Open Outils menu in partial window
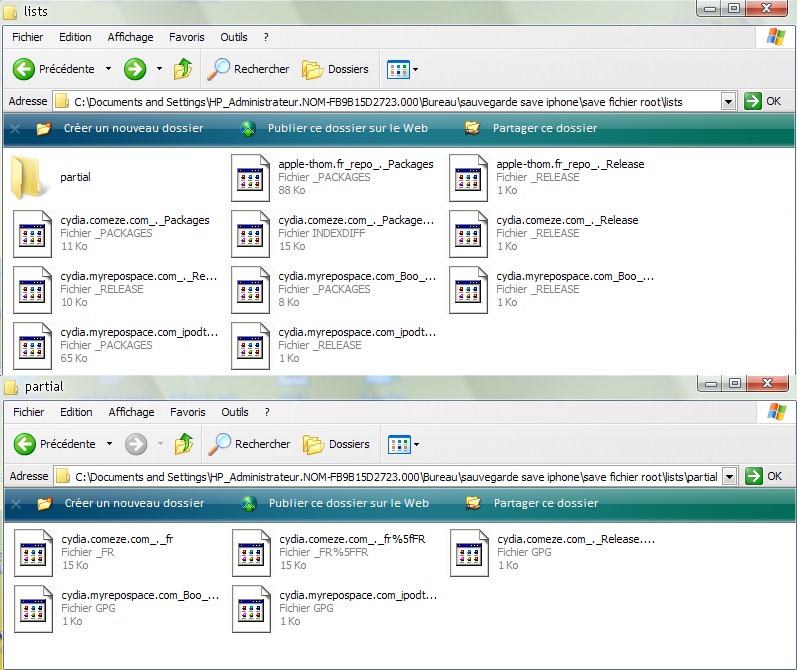The height and width of the screenshot is (670, 797). 235,412
